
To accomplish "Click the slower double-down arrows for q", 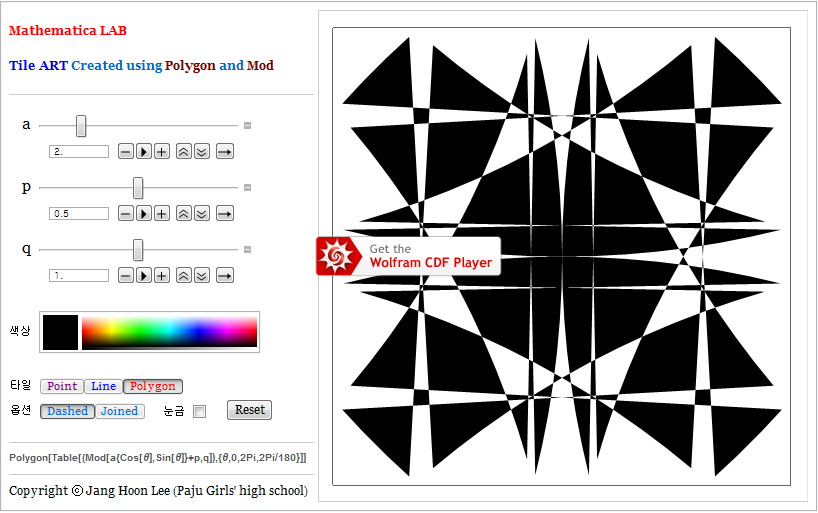I will click(x=202, y=276).
